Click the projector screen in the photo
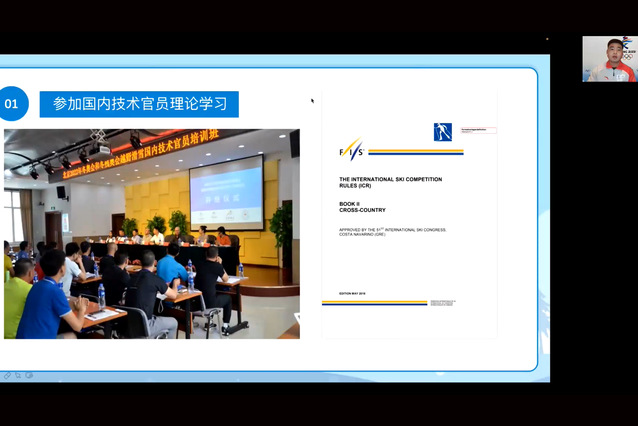The image size is (638, 426). tap(226, 190)
